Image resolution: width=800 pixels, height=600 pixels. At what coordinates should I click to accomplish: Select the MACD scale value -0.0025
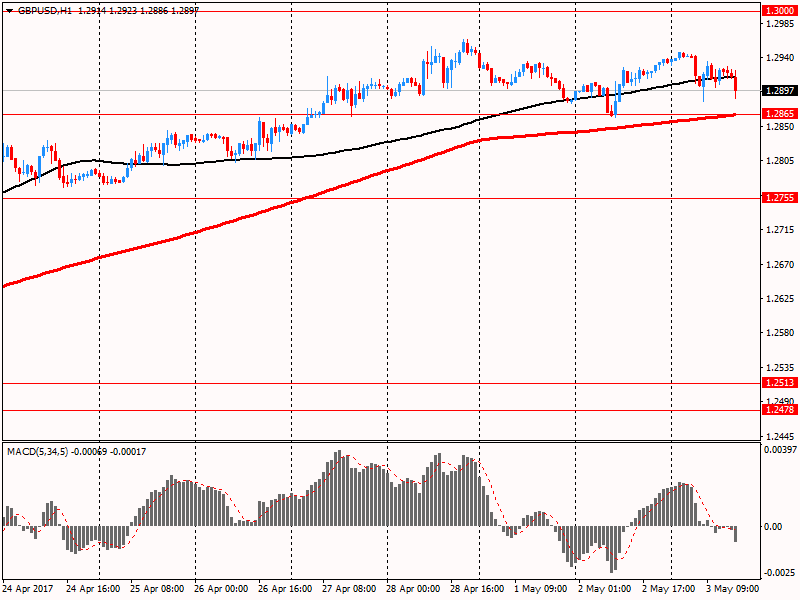780,572
